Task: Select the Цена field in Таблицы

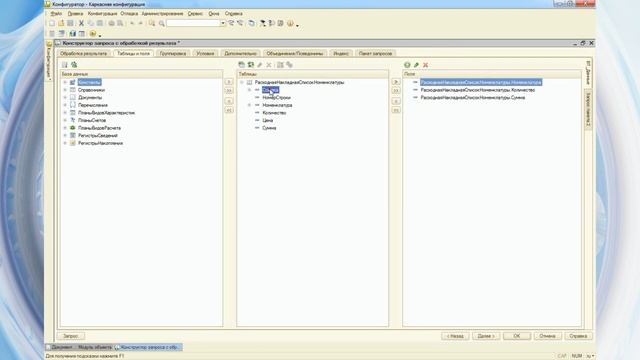Action: tap(268, 120)
